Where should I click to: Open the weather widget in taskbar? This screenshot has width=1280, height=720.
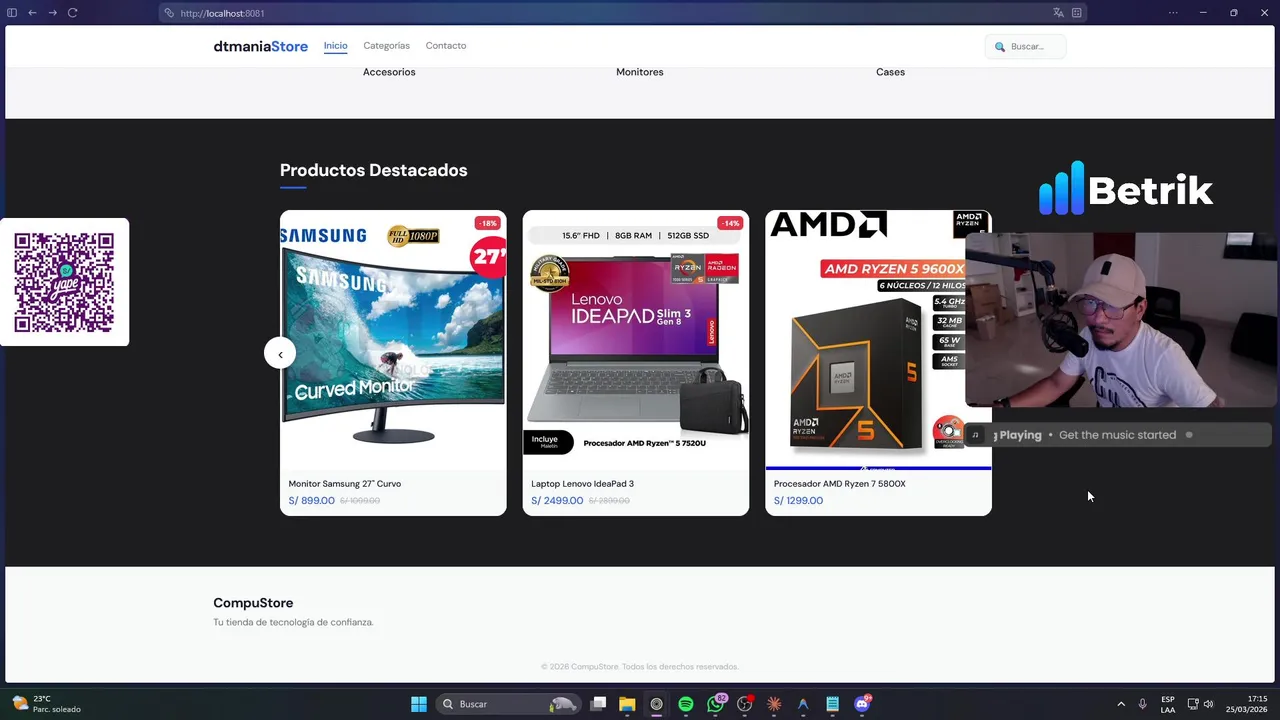45,704
